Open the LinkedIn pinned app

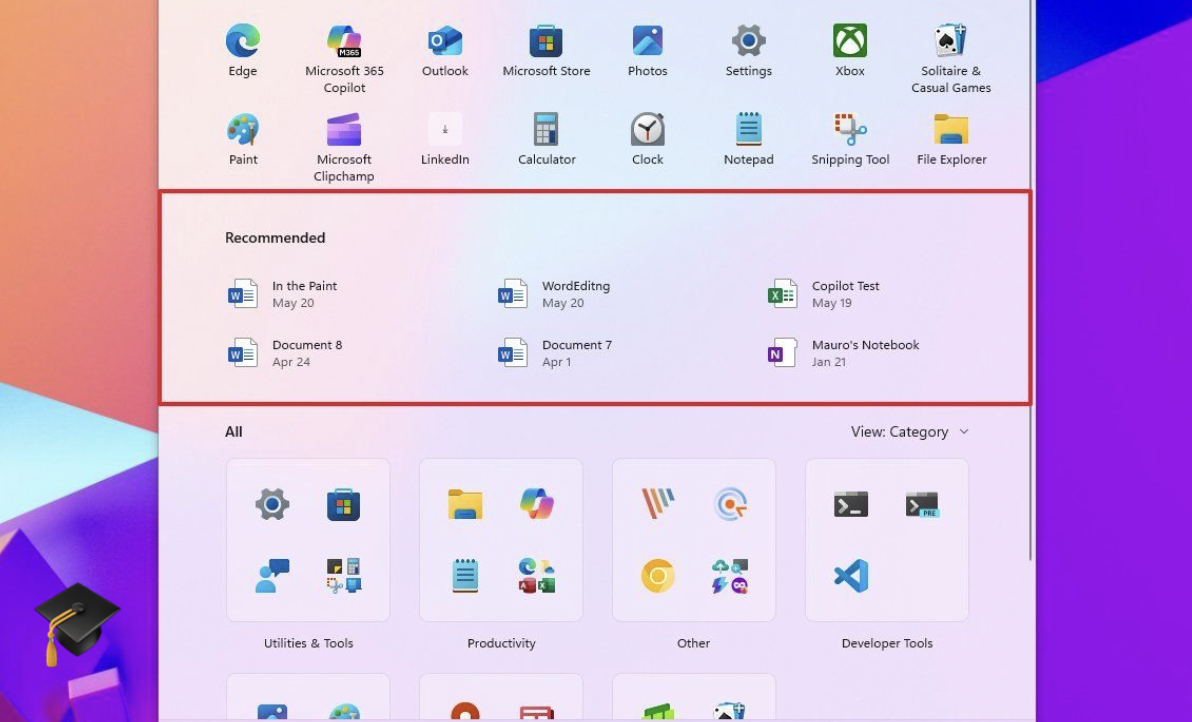coord(445,139)
